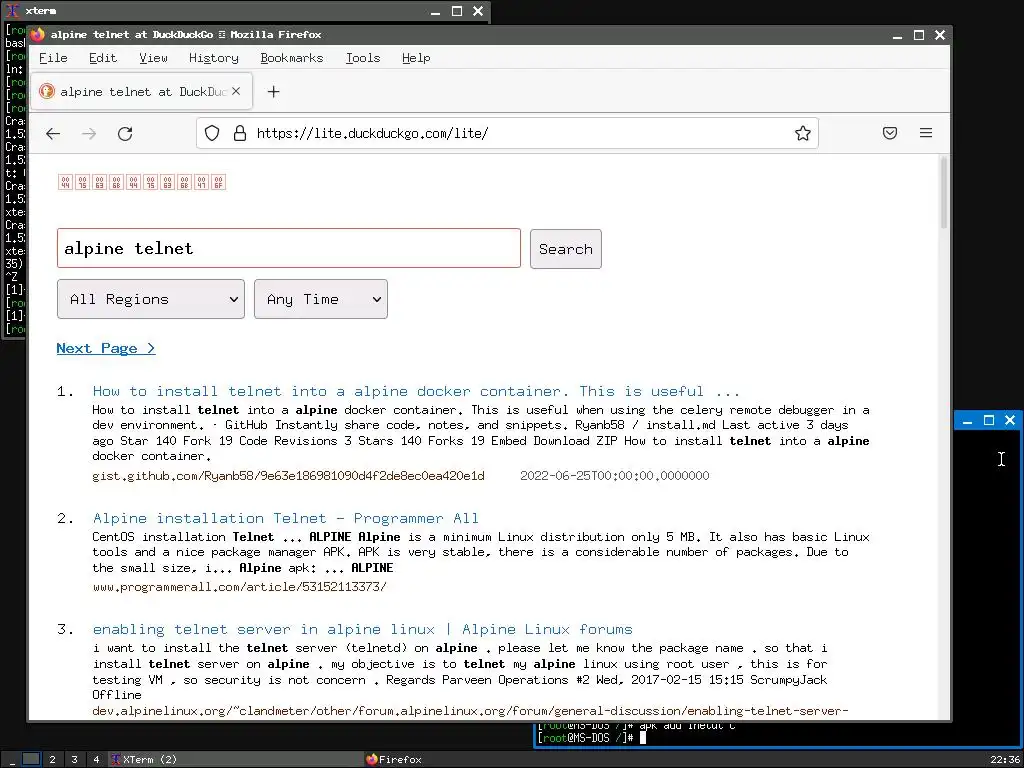Close the alpine telnet DuckDuckGo tab
The image size is (1024, 768).
pos(236,91)
